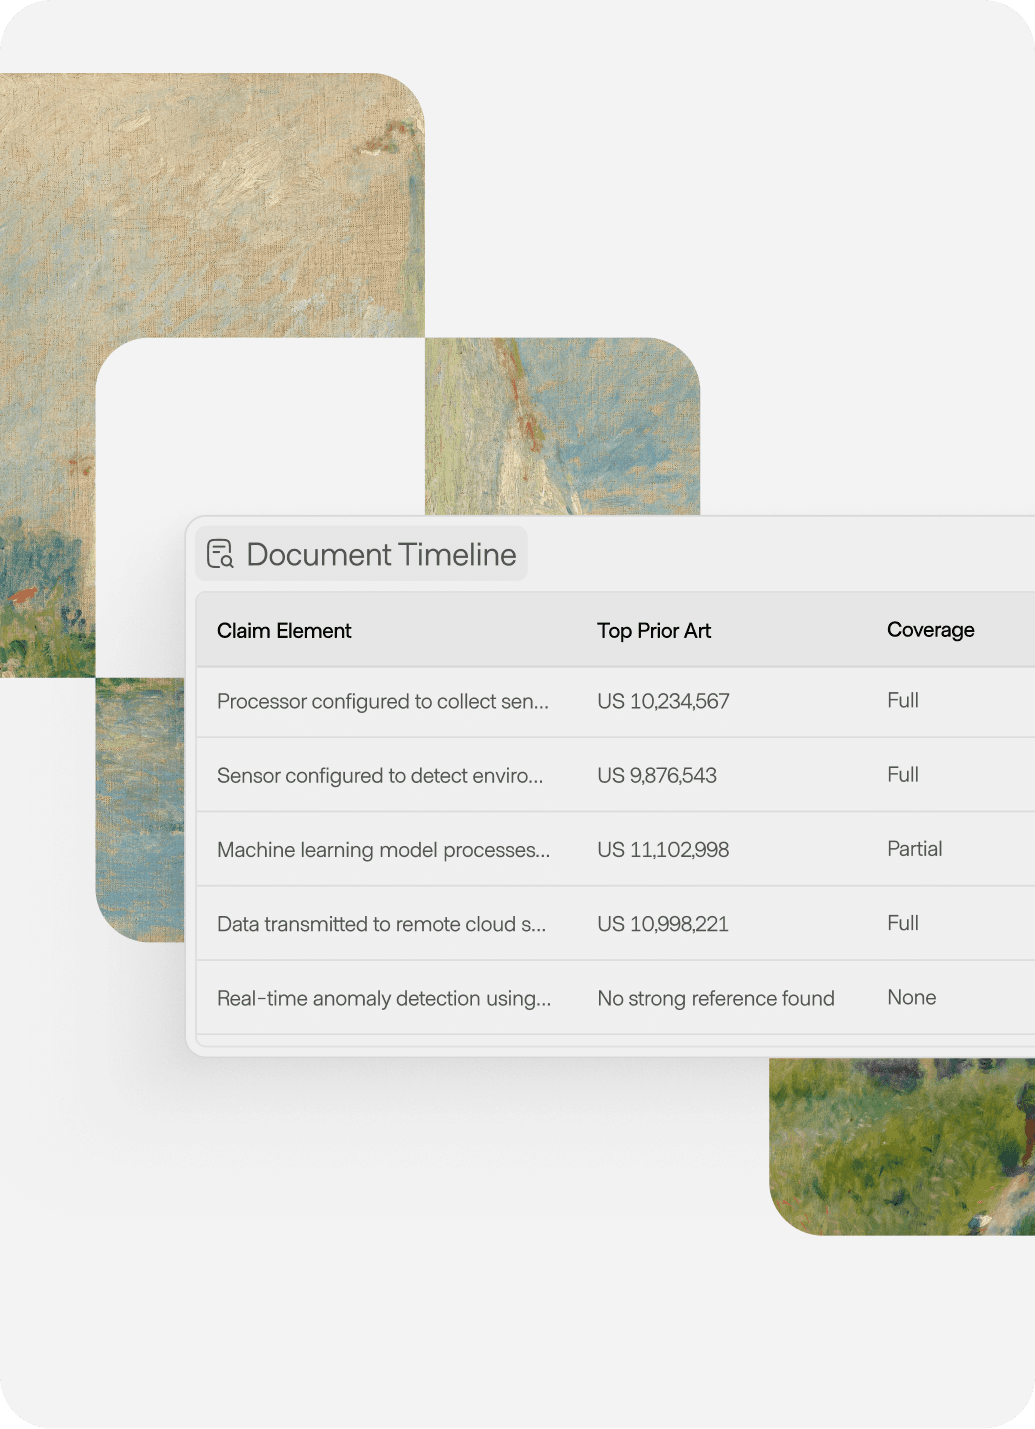
Task: Open patent US 9,876,543
Action: [657, 776]
